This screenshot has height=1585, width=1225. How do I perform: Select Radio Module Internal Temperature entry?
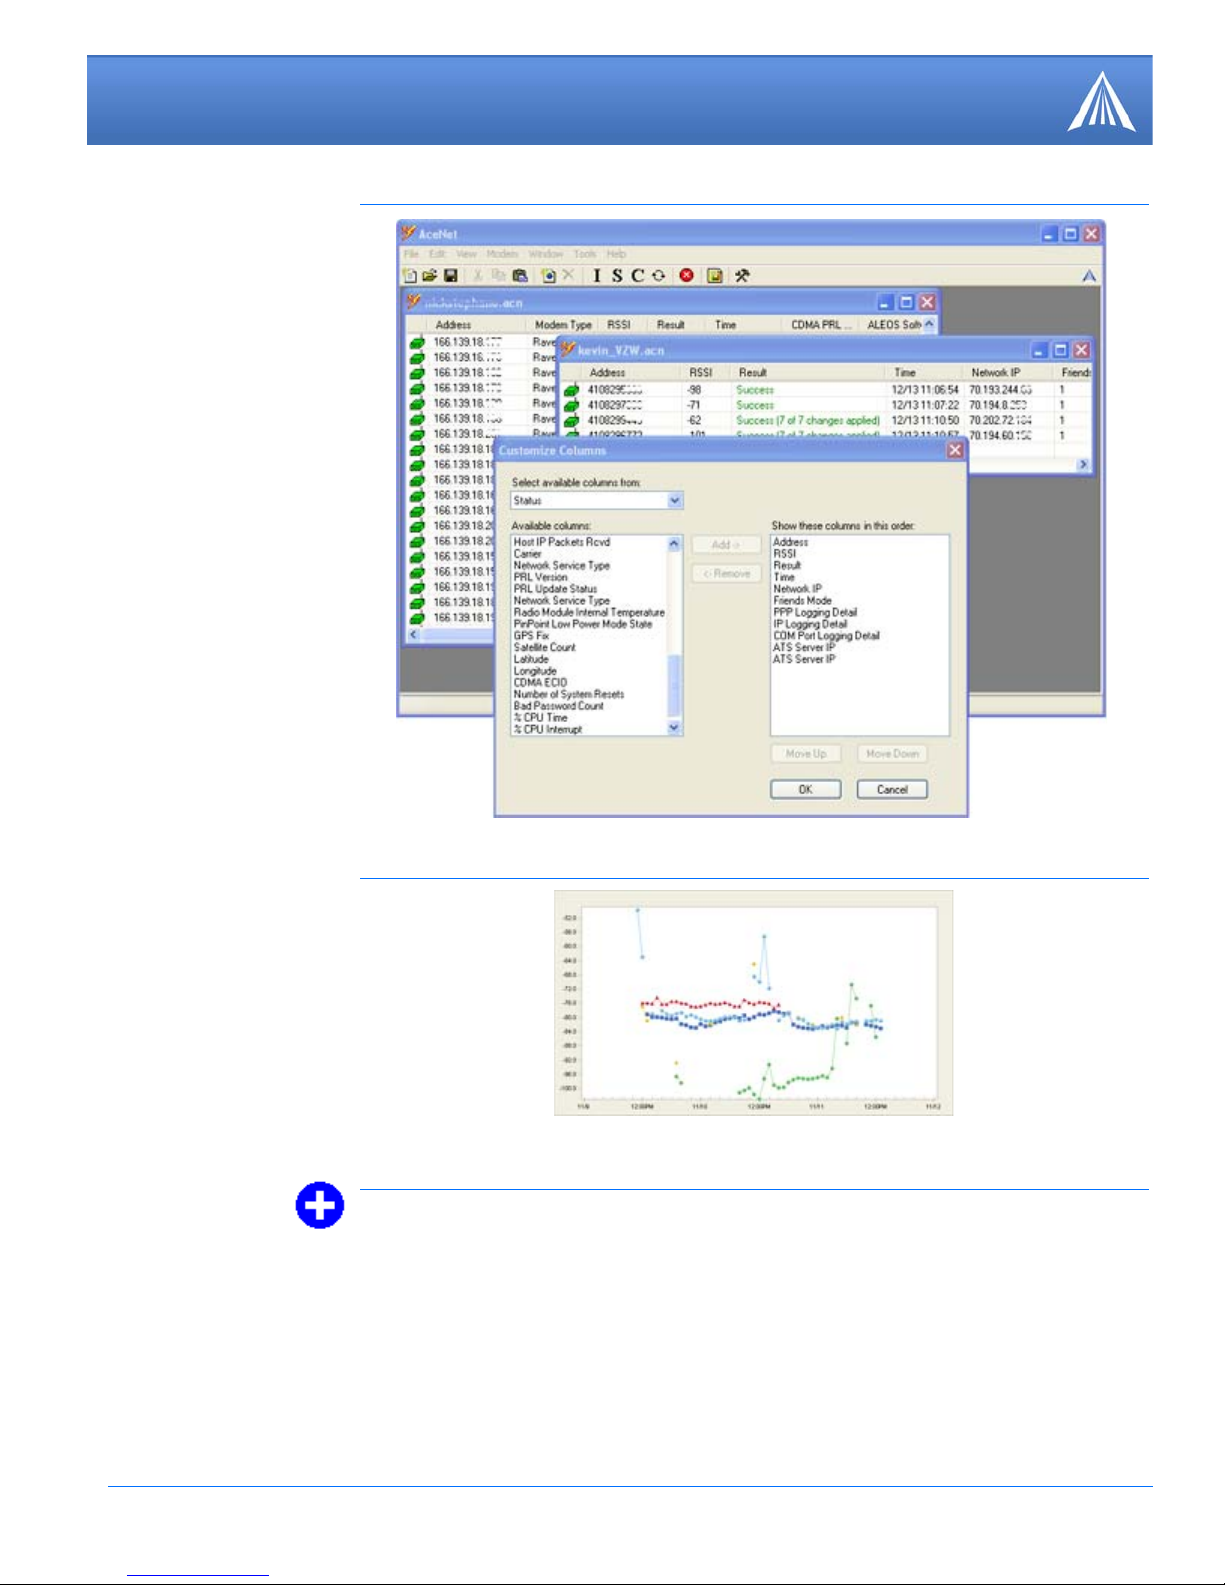(589, 612)
